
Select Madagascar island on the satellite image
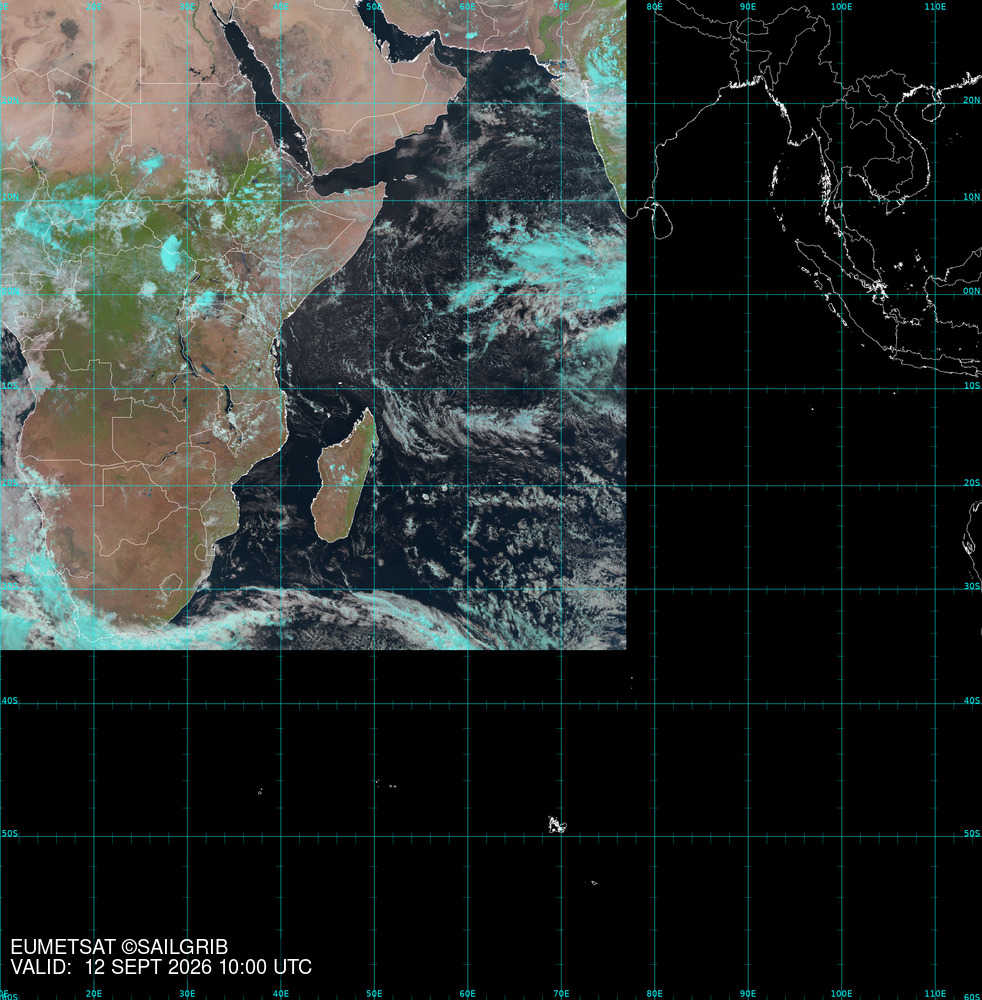344,477
